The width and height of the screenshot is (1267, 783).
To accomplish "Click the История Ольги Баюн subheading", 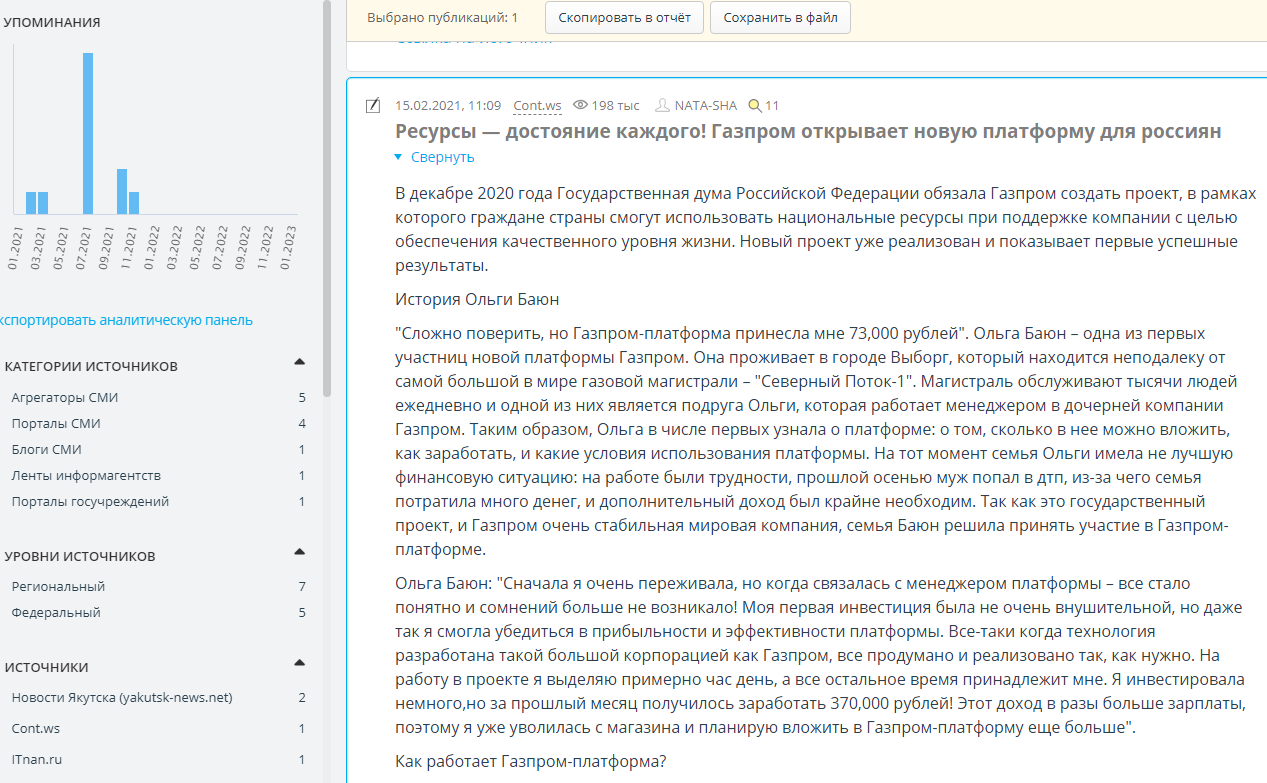I will pos(477,299).
